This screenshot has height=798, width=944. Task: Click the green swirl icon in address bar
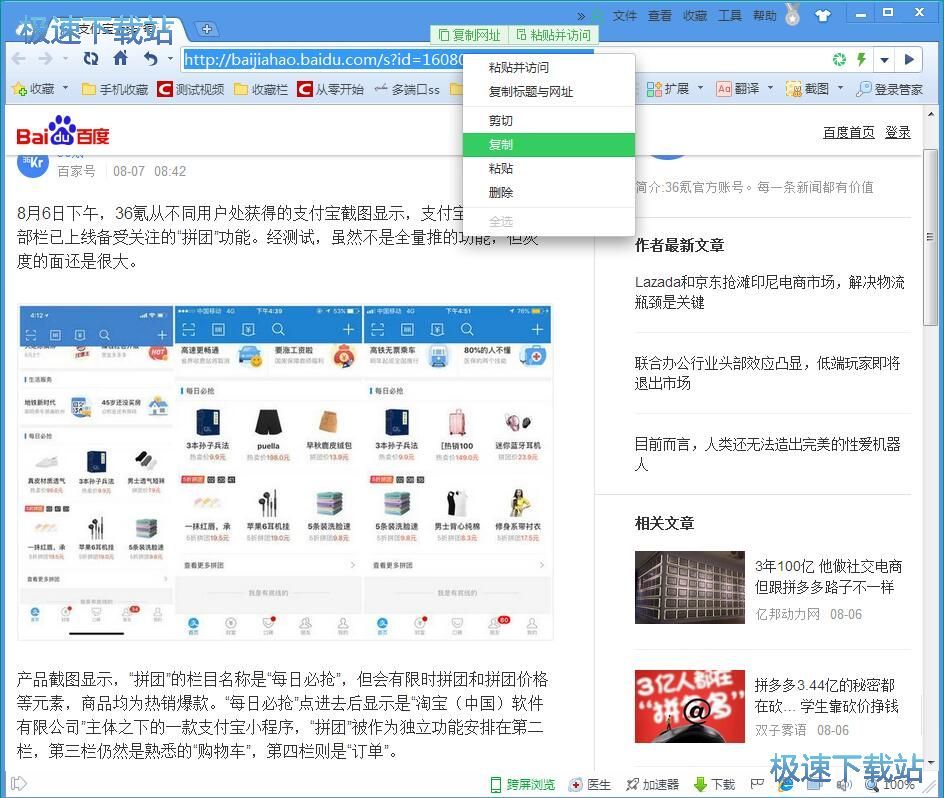[x=839, y=59]
